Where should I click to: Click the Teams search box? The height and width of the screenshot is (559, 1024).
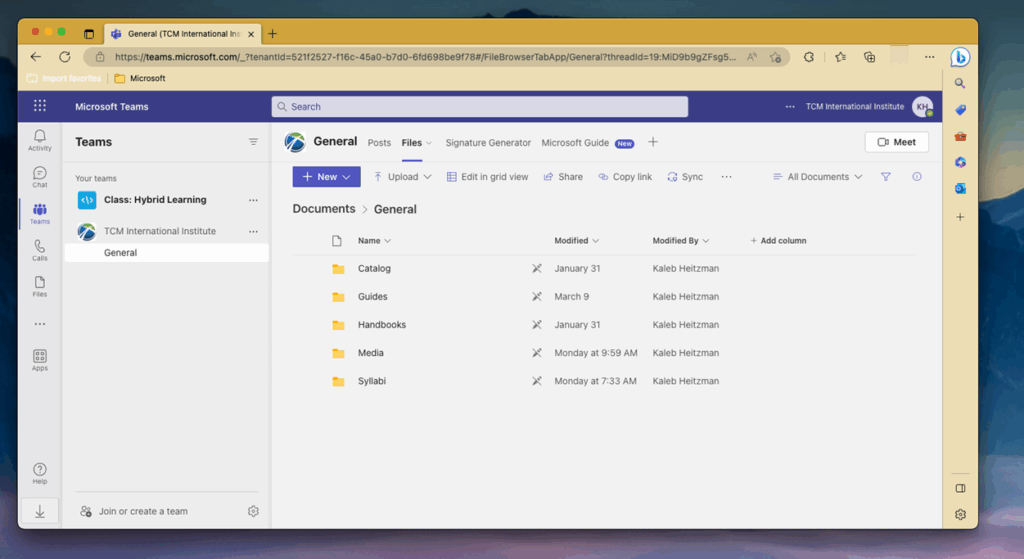point(480,106)
